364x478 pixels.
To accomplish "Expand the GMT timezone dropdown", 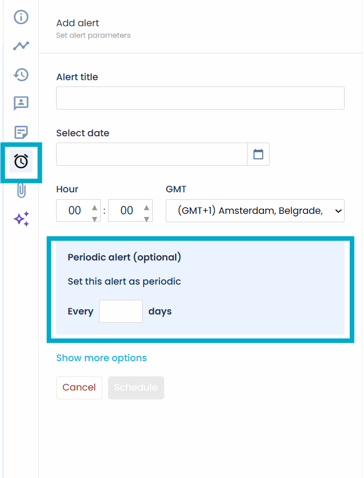I will click(x=255, y=211).
